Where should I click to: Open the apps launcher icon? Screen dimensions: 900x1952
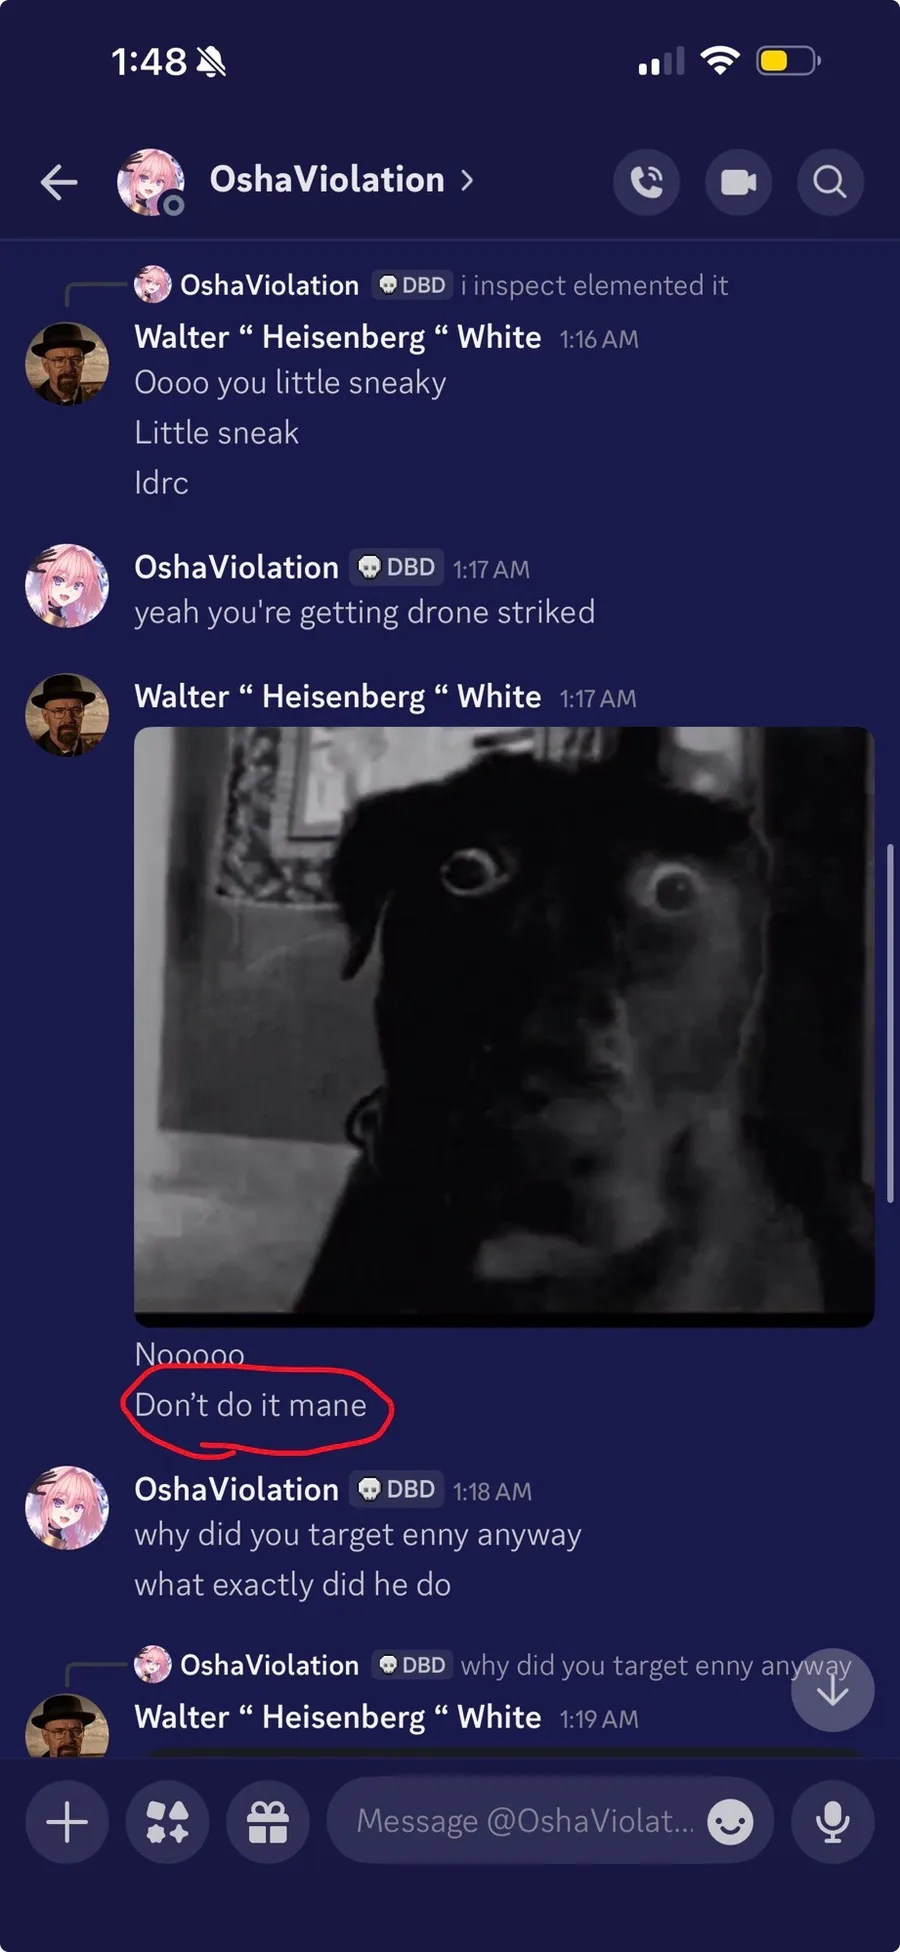pos(167,1821)
